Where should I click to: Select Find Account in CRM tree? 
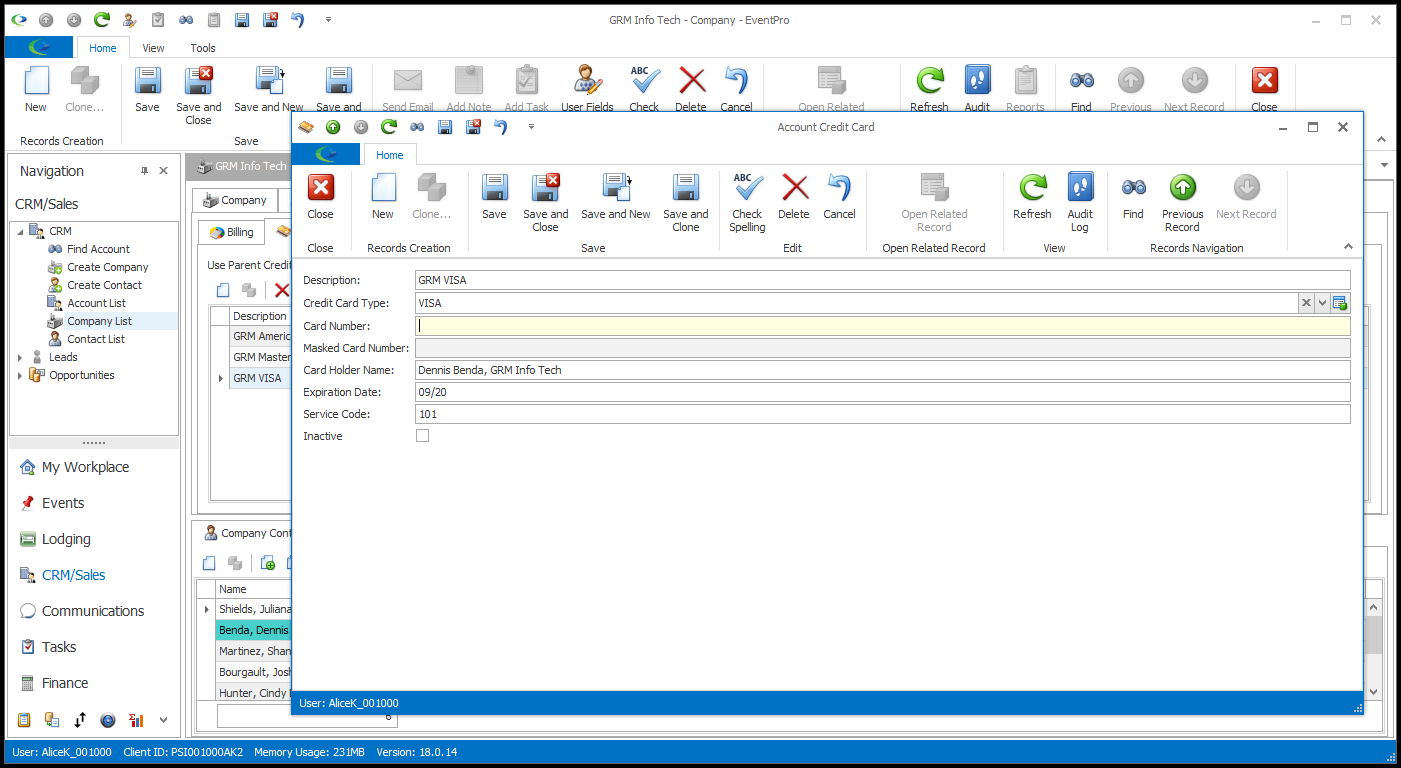pyautogui.click(x=98, y=249)
